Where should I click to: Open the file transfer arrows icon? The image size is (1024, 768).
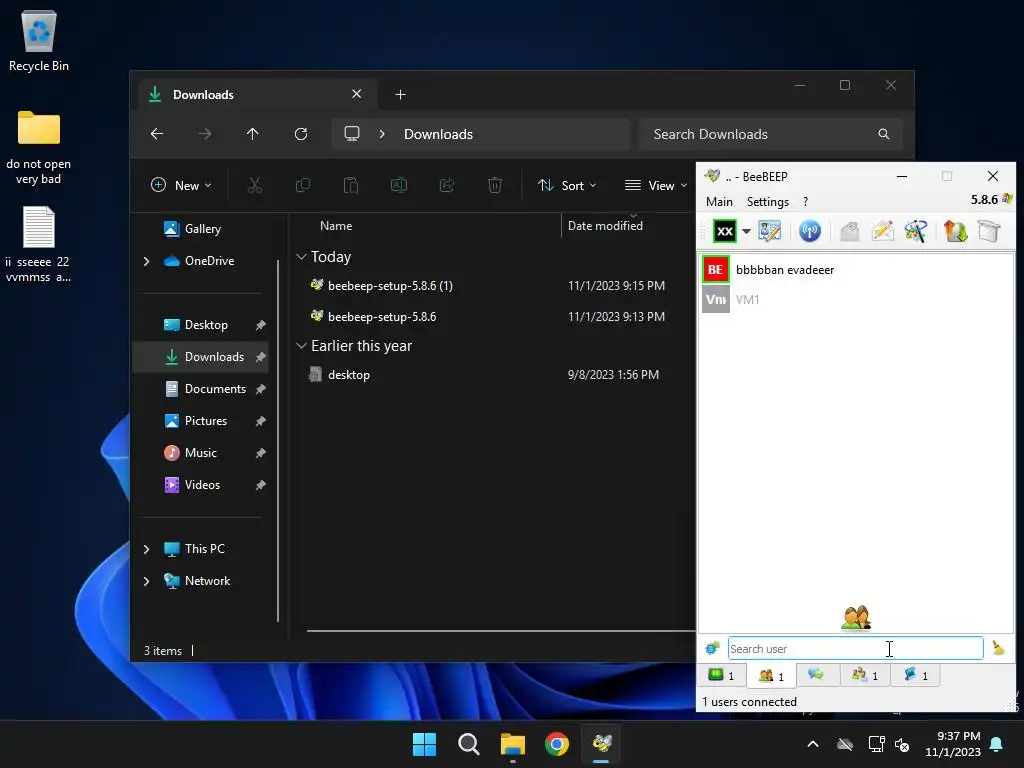pyautogui.click(x=955, y=231)
